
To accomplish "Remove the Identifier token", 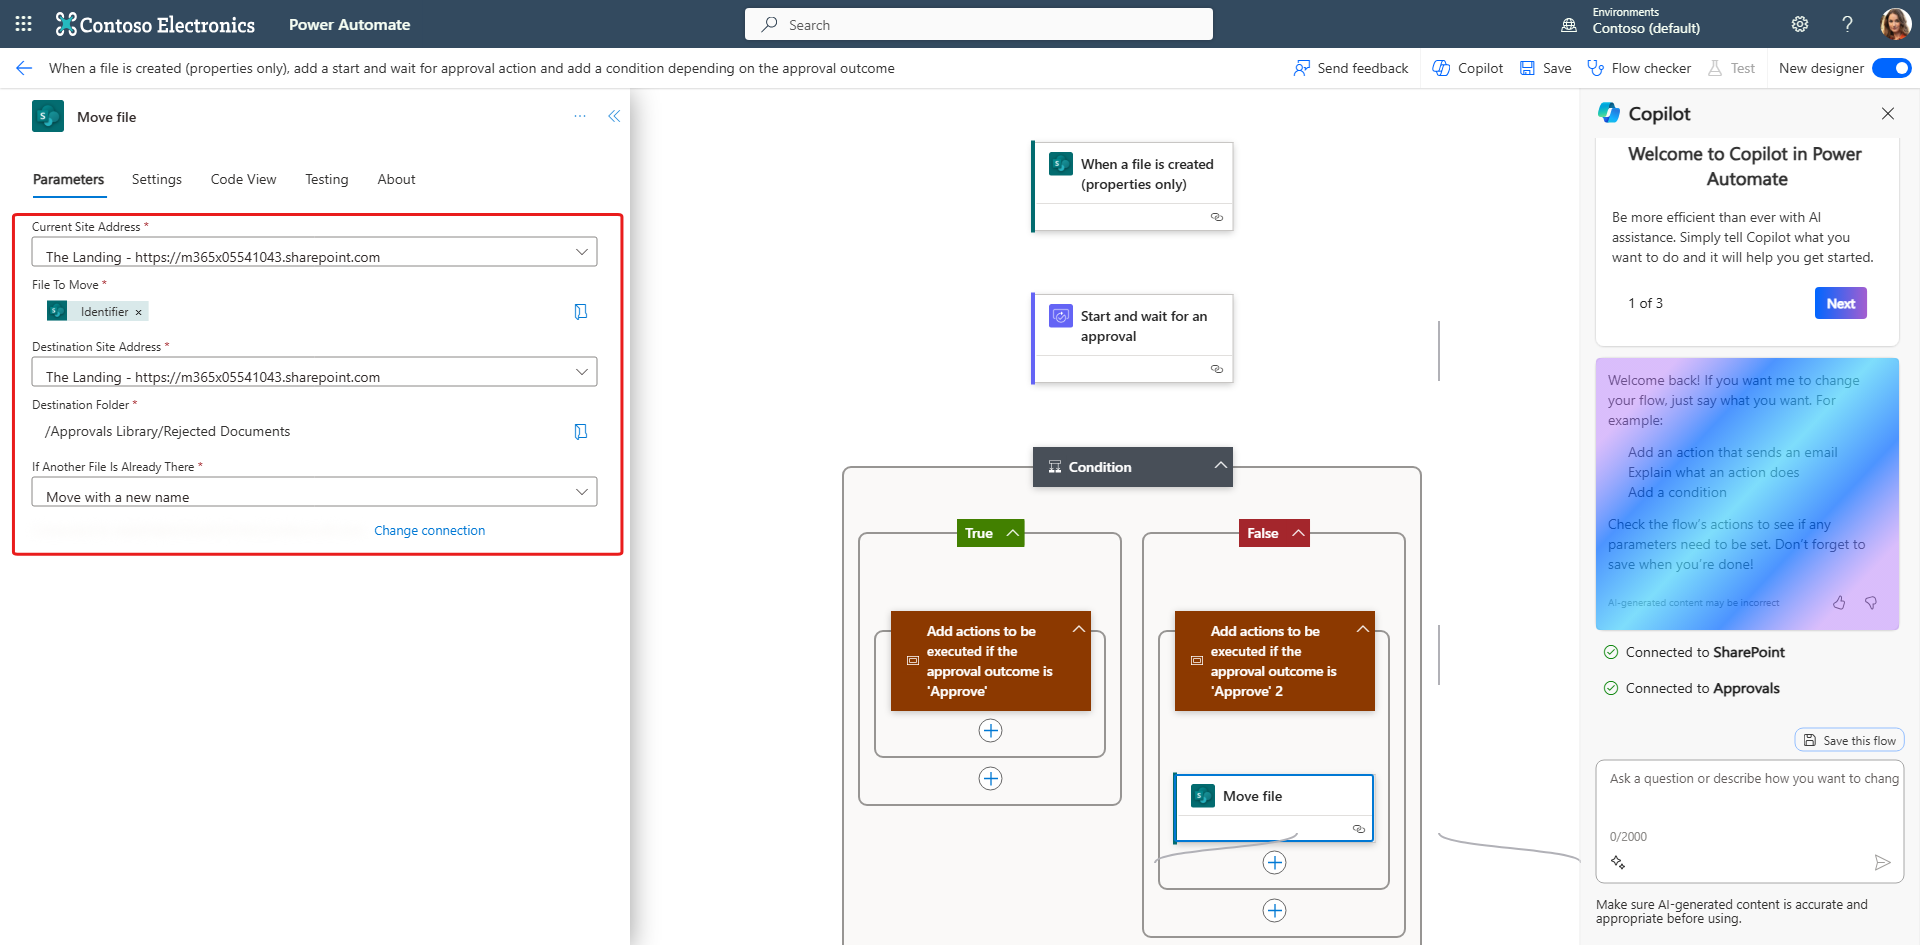I will pyautogui.click(x=139, y=312).
